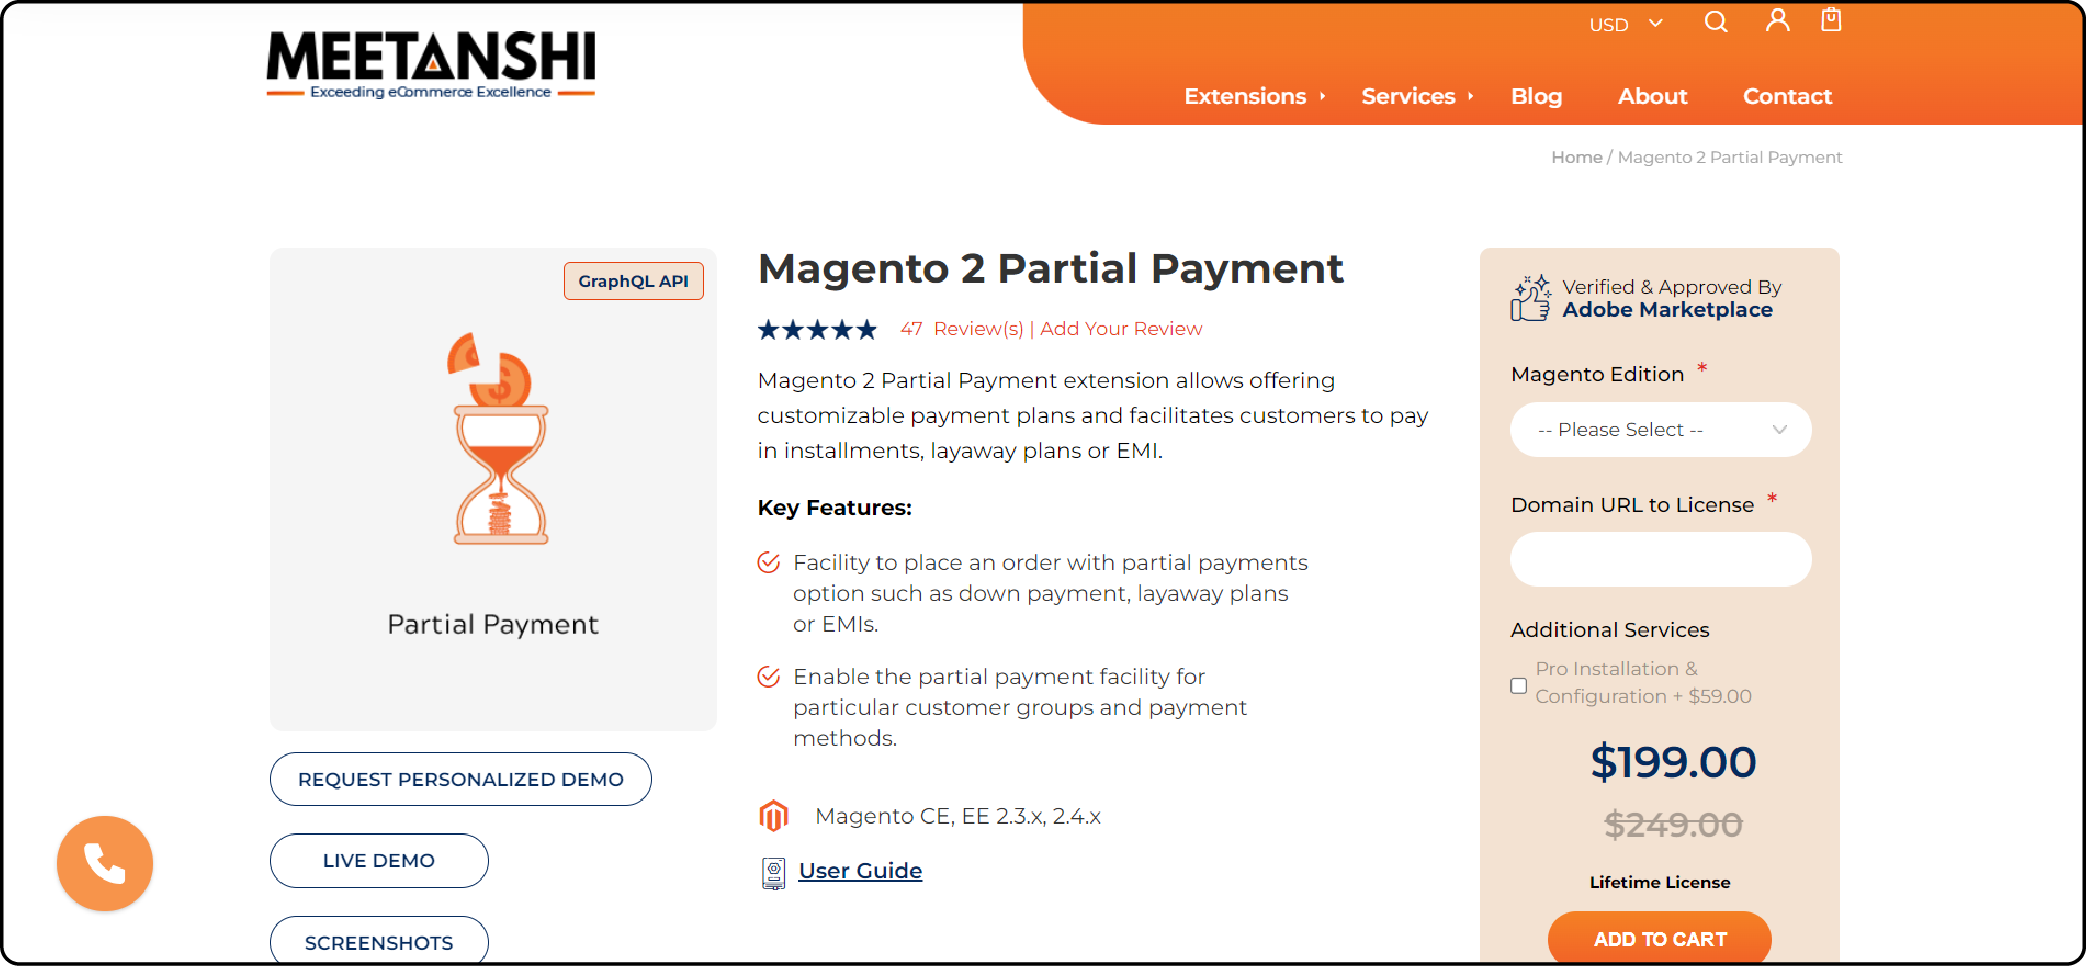
Task: Go to the About page
Action: [1652, 96]
